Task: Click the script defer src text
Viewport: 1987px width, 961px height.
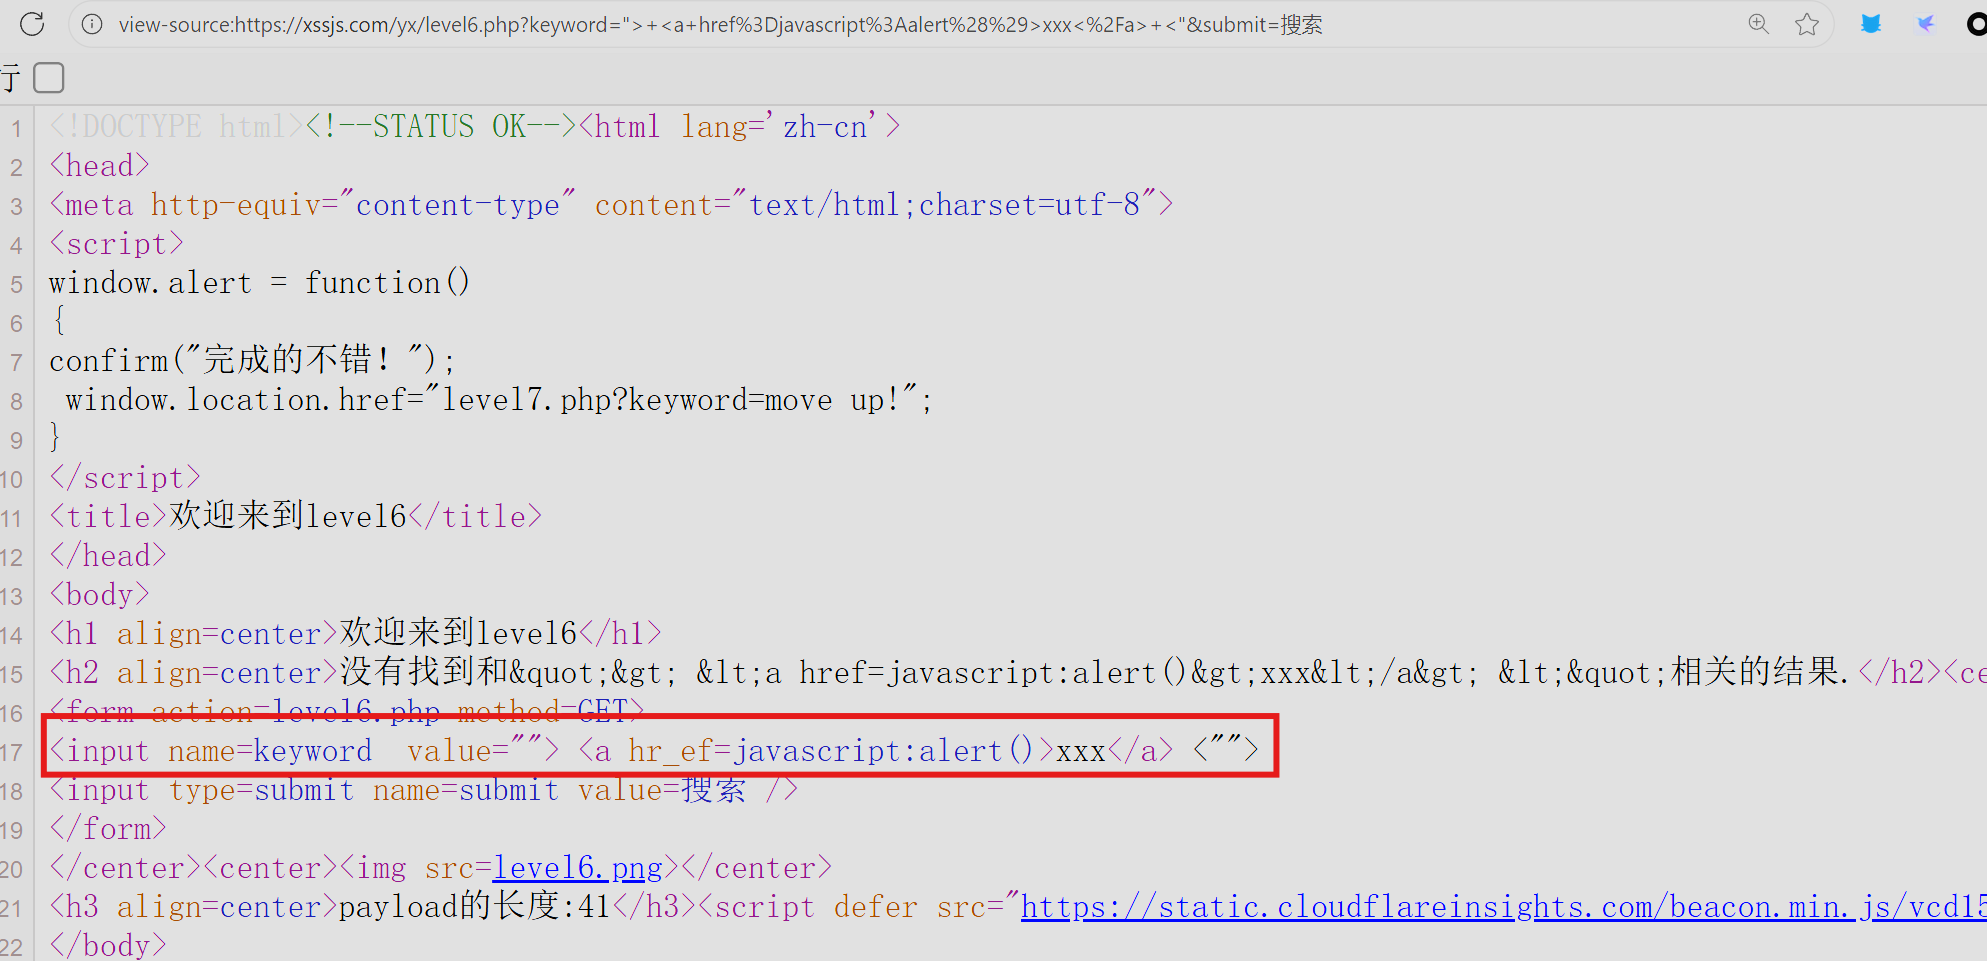Action: tap(860, 907)
